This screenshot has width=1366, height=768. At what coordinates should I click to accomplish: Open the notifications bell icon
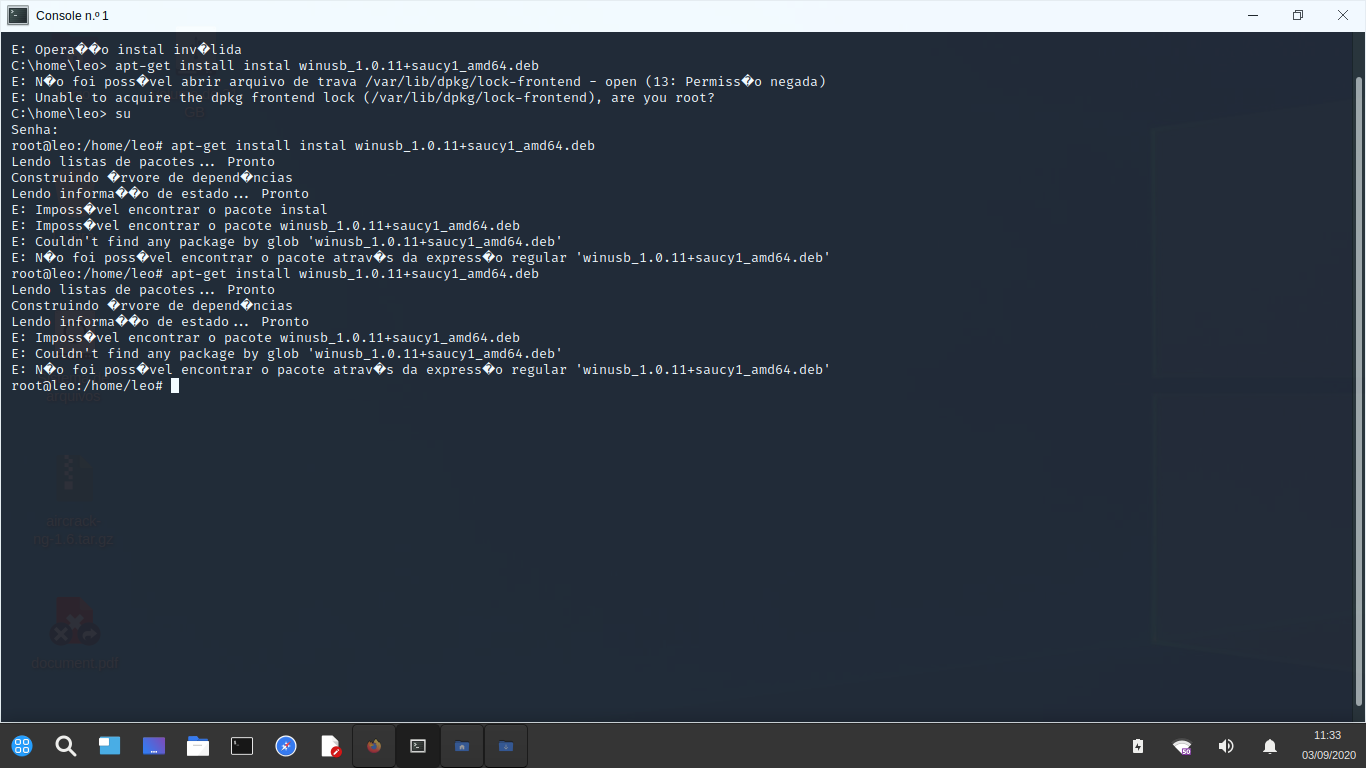pos(1270,746)
